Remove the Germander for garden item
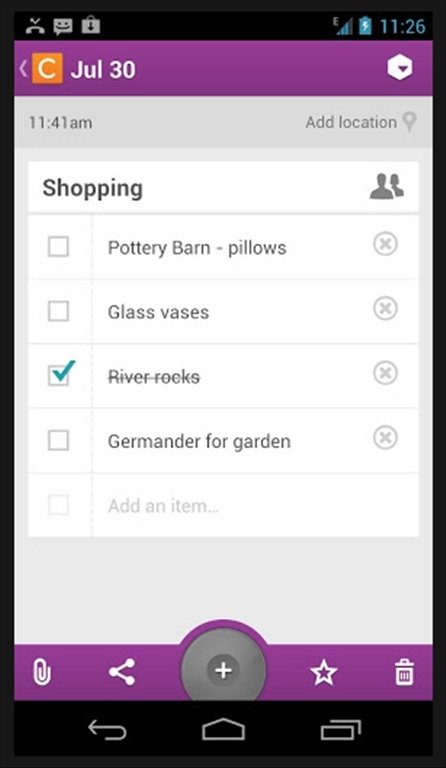Viewport: 446px width, 768px height. coord(385,437)
